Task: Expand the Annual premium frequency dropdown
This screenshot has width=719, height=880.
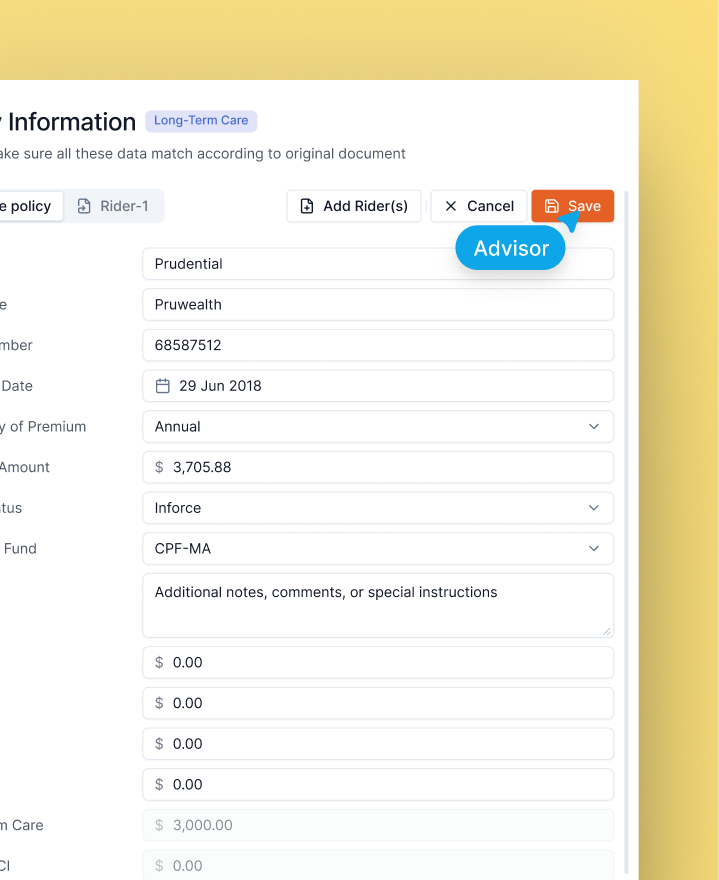Action: click(x=593, y=427)
